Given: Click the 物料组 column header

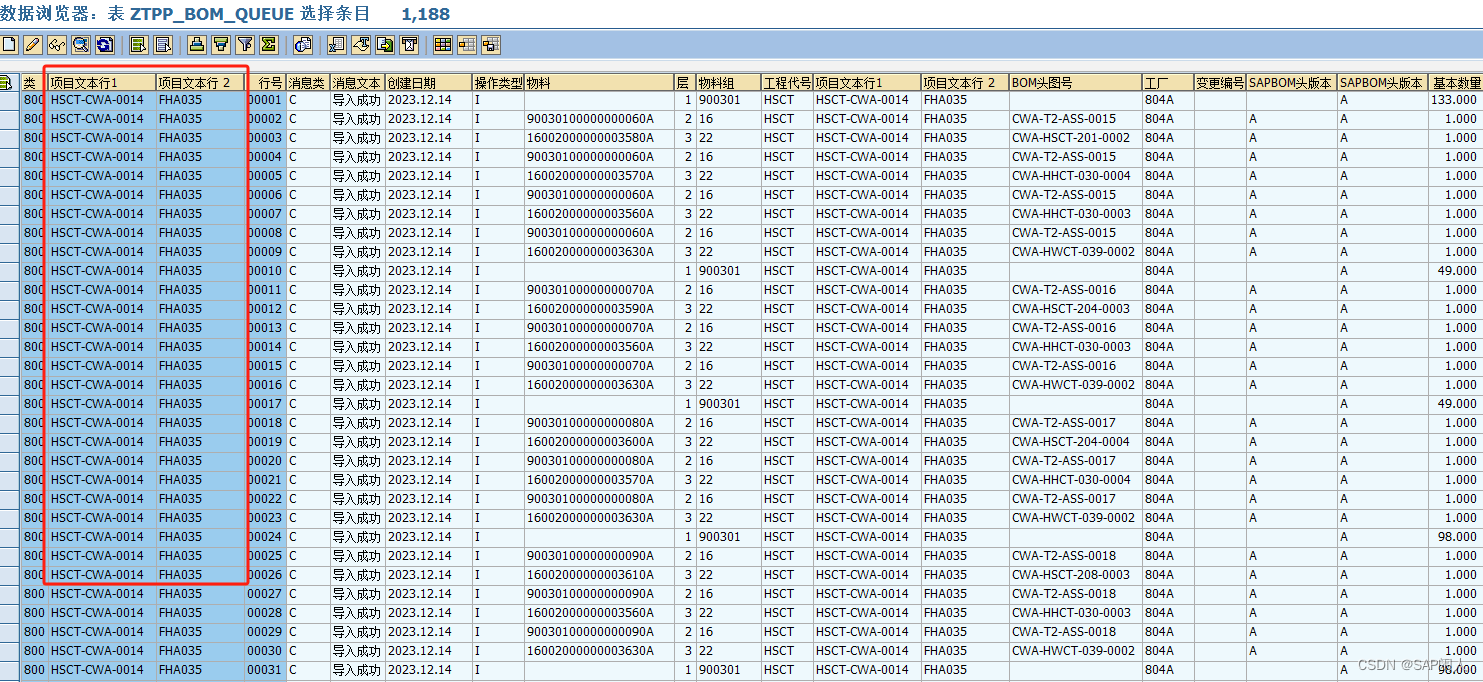Looking at the screenshot, I should 728,82.
